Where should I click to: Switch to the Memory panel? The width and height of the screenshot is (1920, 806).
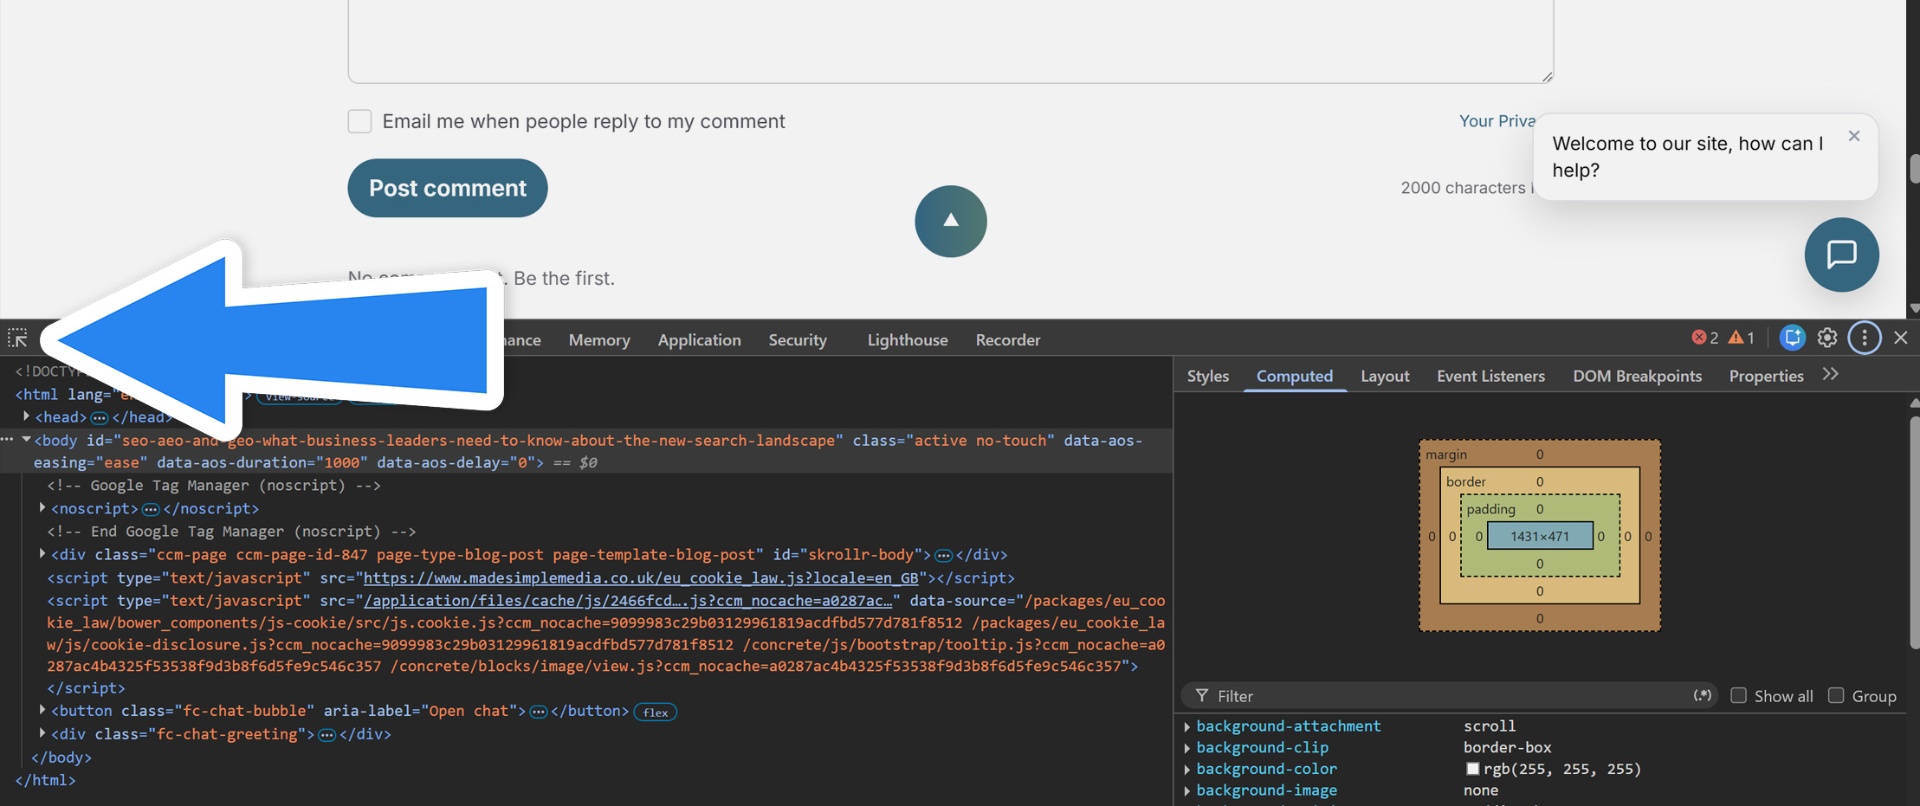[x=599, y=340]
